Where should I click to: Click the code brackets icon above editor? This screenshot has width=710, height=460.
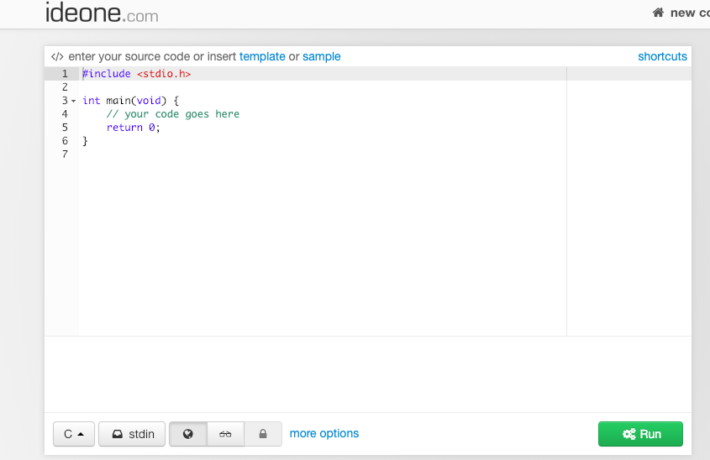pyautogui.click(x=57, y=57)
